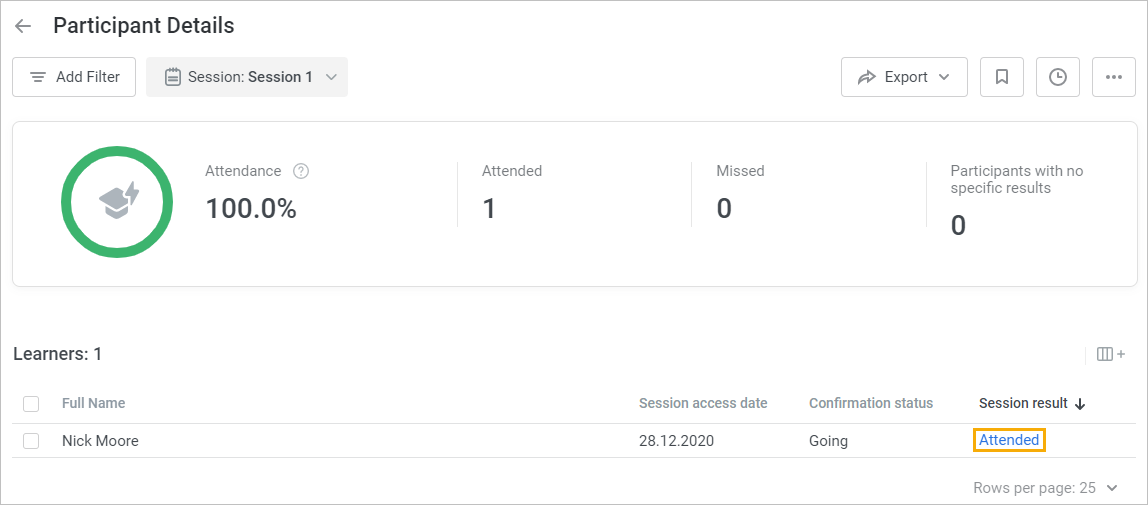Check the Nick Moore row checkbox

[31, 441]
